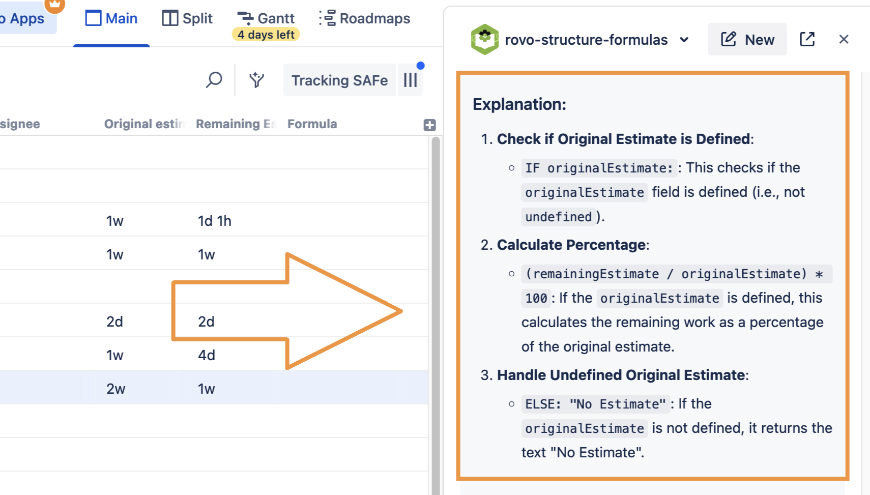Click the Original estimate column header
Viewport: 870px width, 495px height.
click(x=144, y=124)
